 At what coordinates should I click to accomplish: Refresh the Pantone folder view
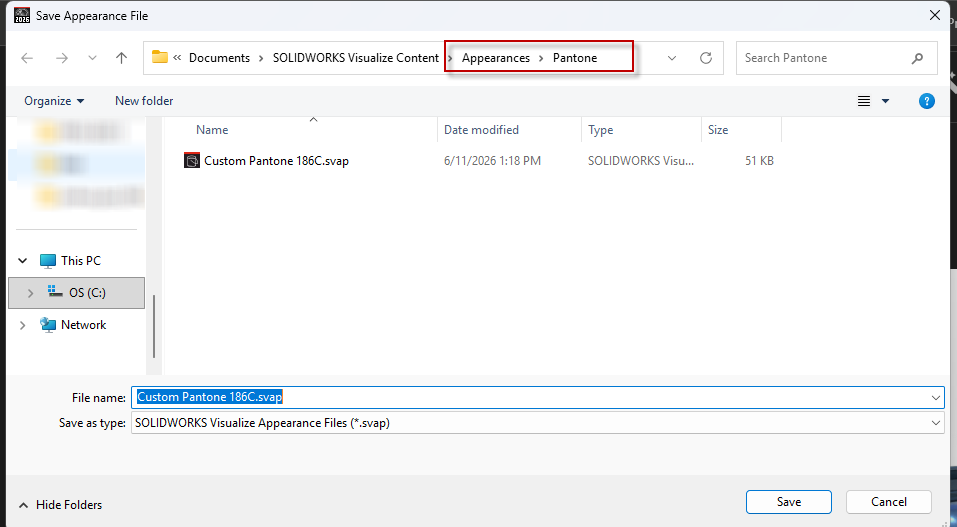tap(706, 58)
